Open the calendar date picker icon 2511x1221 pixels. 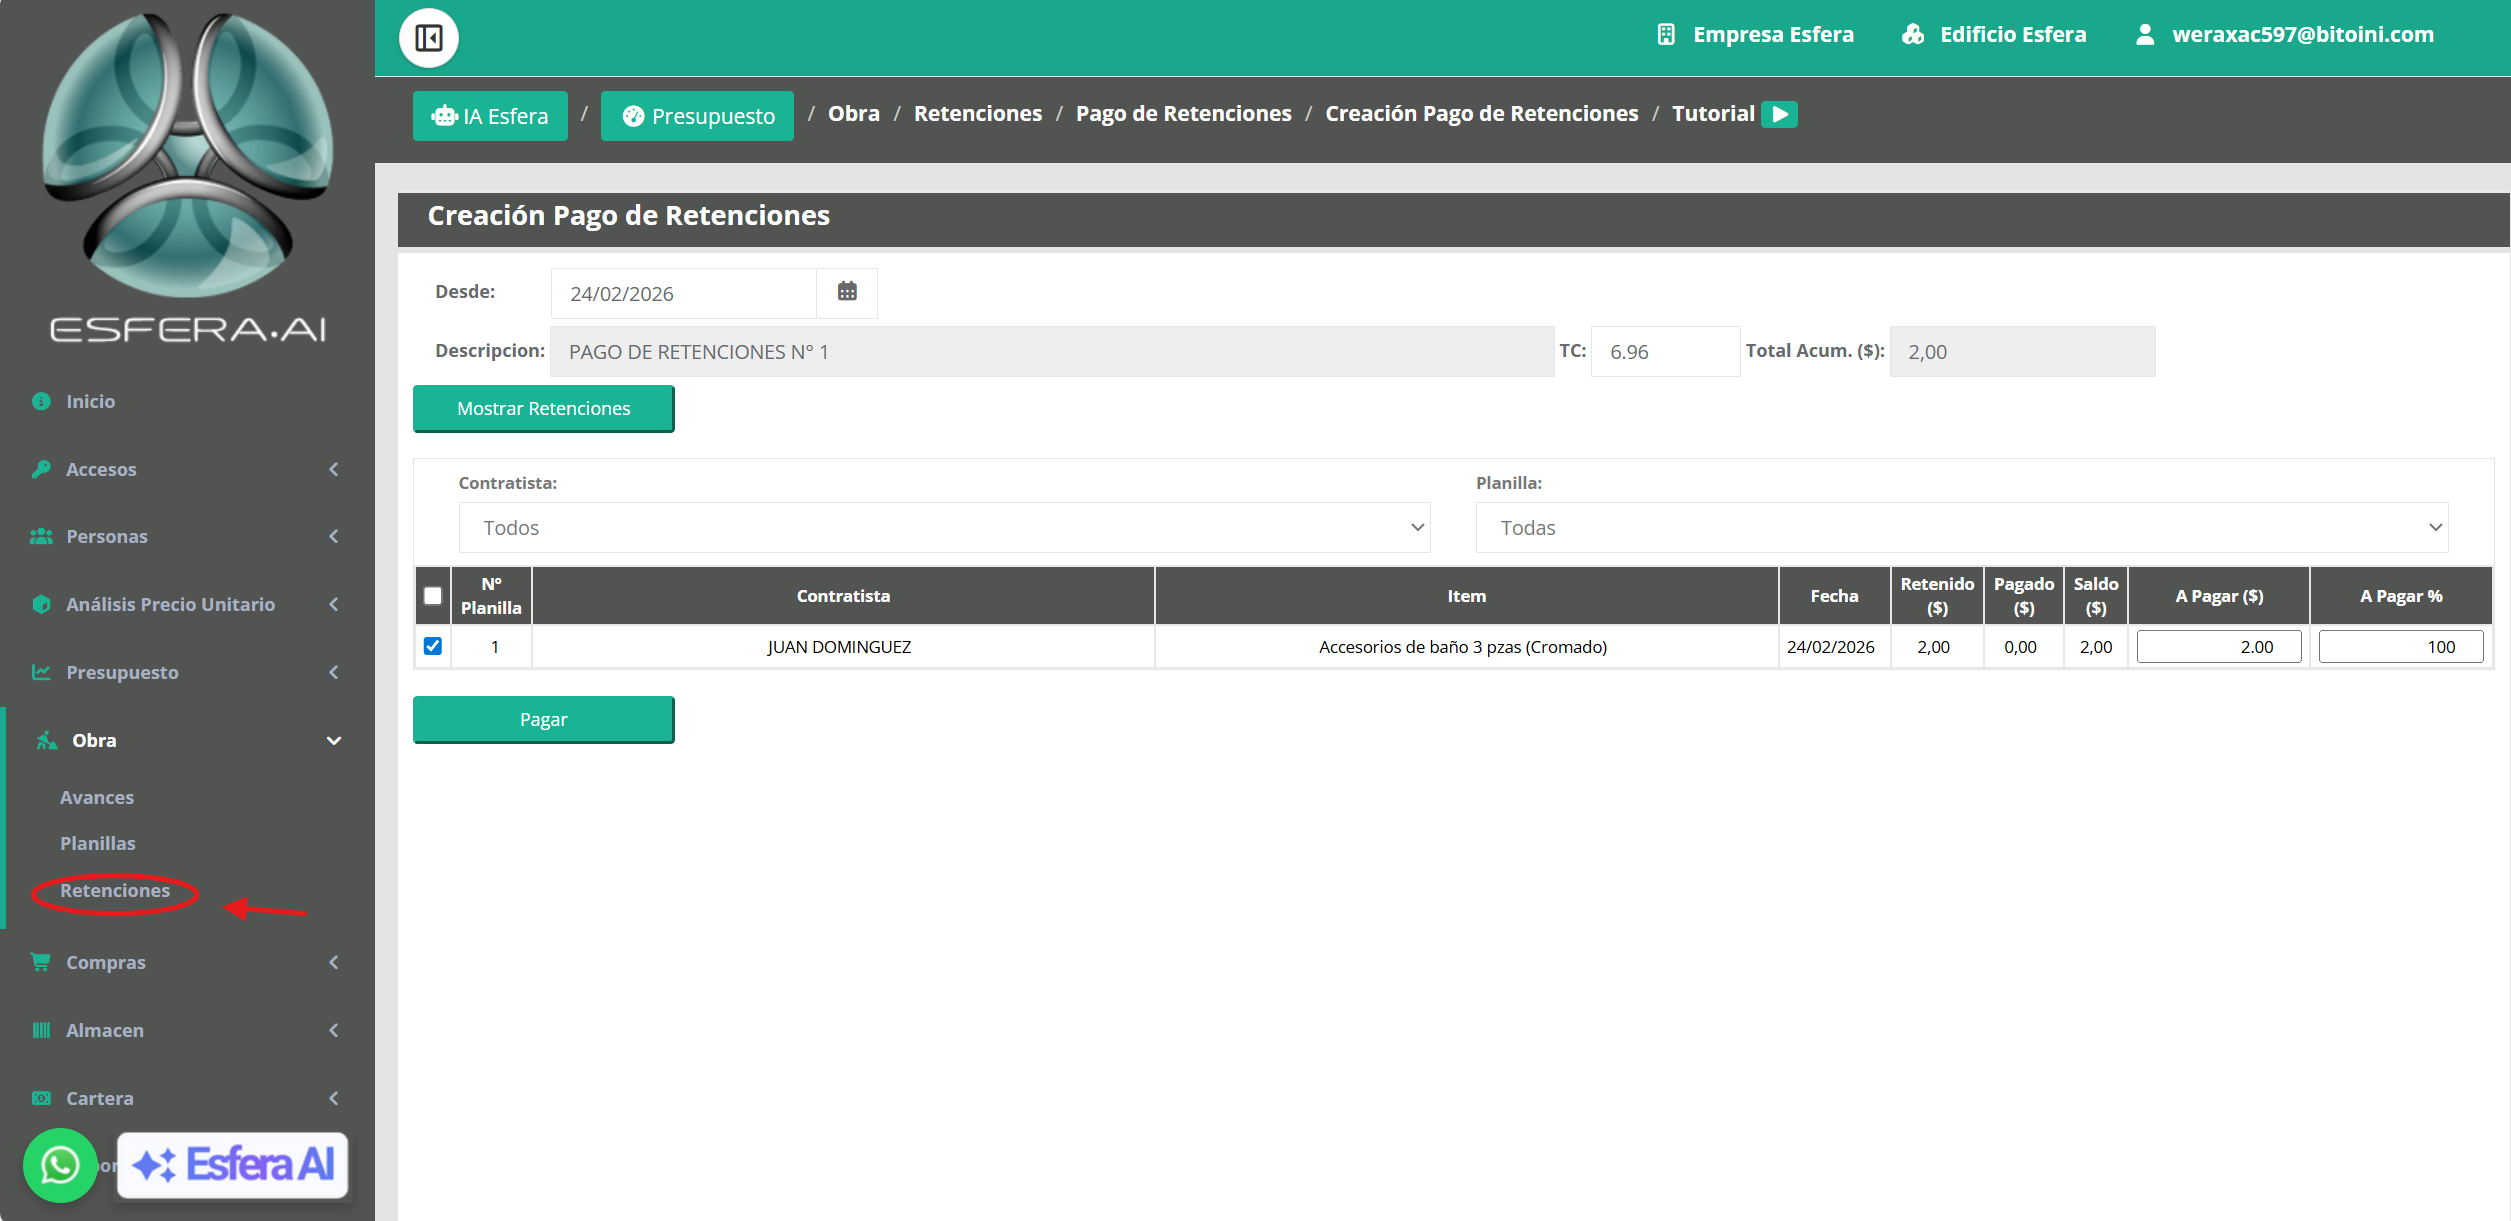847,292
